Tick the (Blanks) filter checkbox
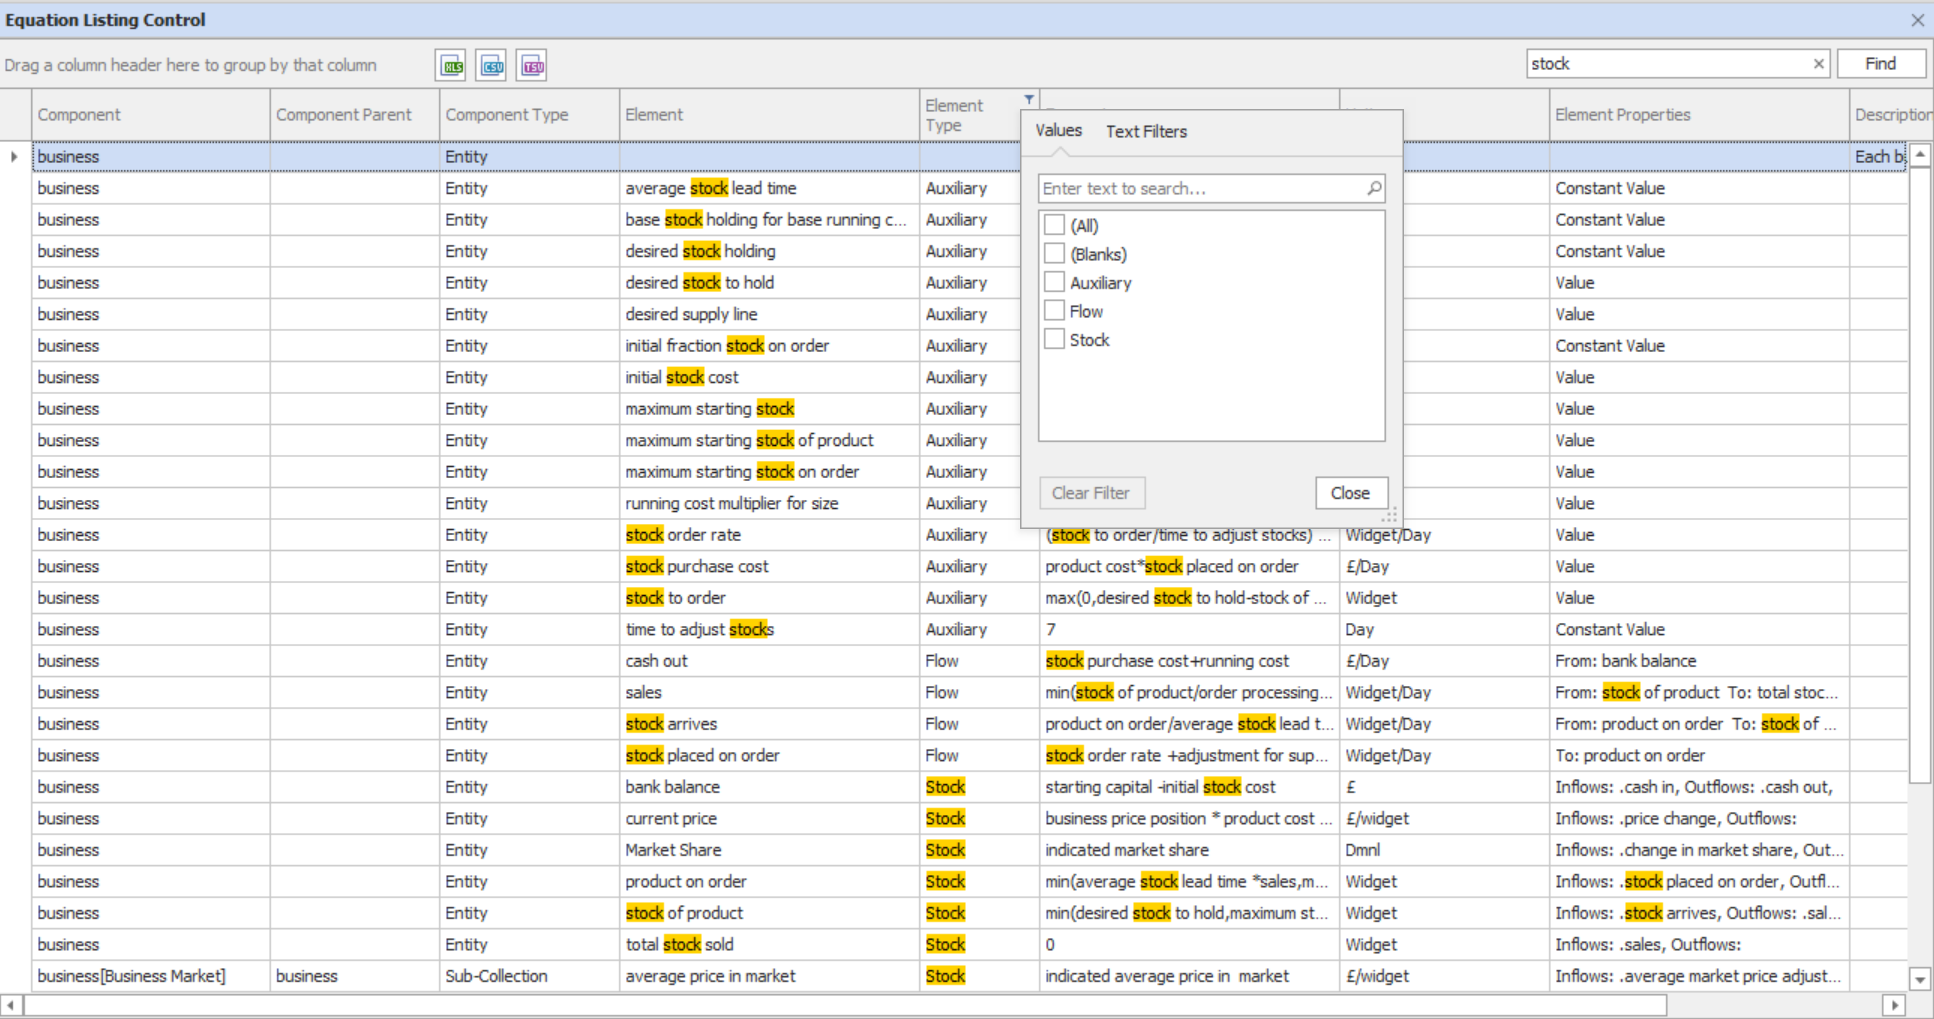This screenshot has height=1019, width=1934. (x=1054, y=254)
